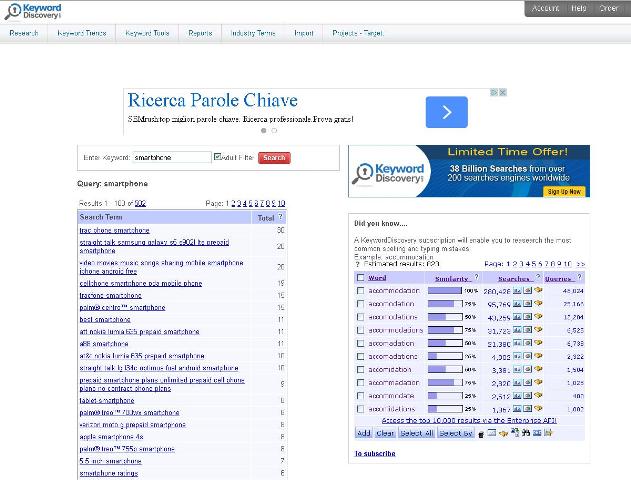This screenshot has height=480, width=631.
Task: Click the snapshot icon in the accommodation 280,428 row
Action: coord(528,290)
